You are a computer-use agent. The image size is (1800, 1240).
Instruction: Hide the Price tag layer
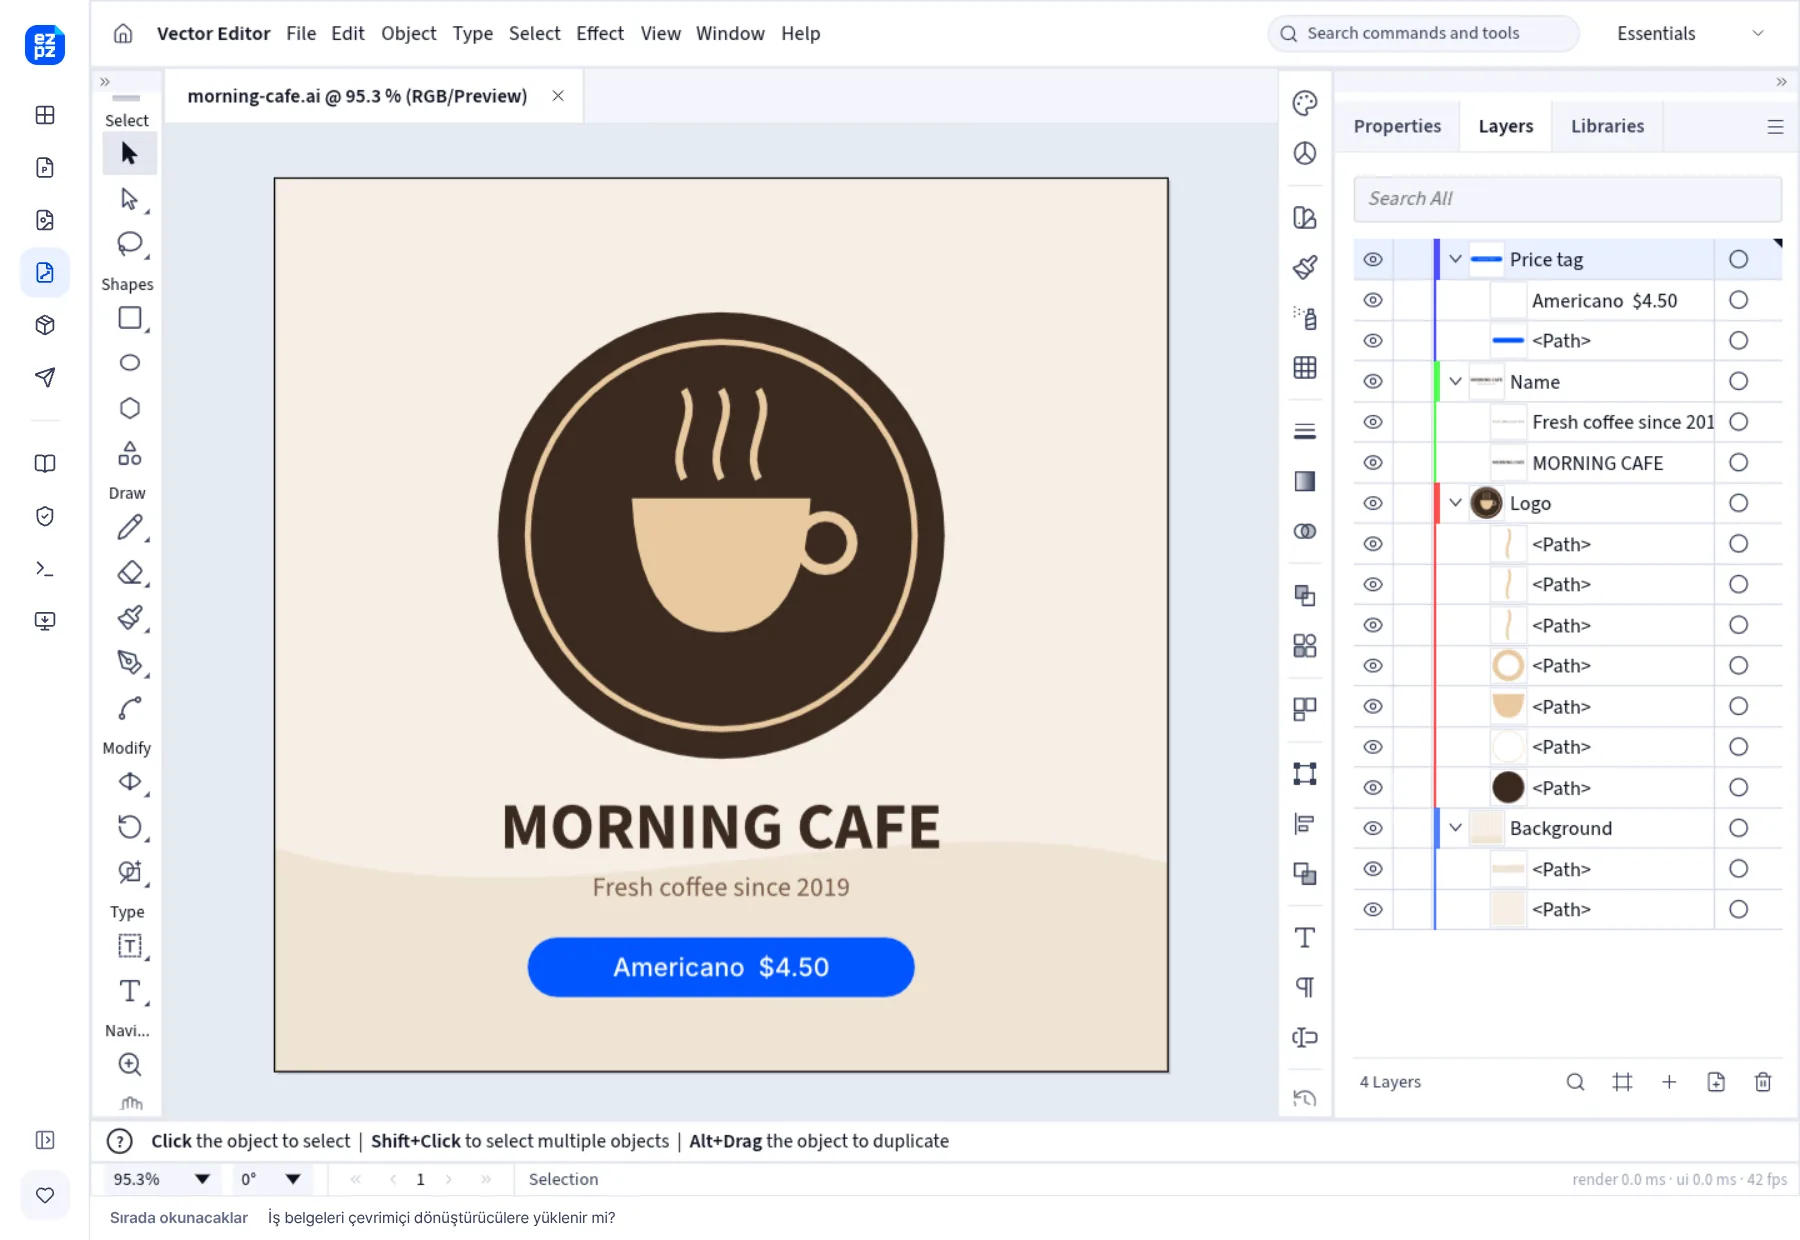click(1373, 259)
